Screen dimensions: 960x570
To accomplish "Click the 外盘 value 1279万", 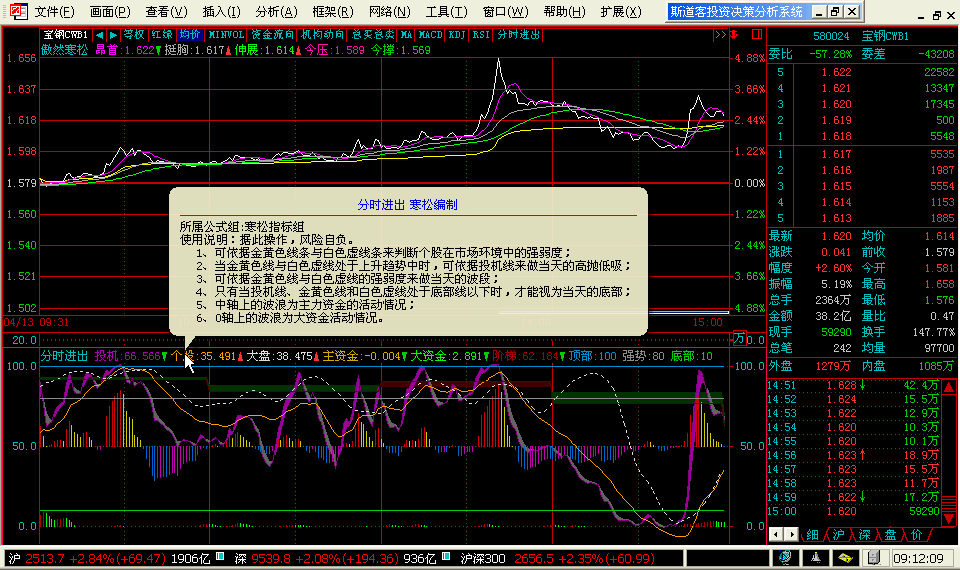I will (833, 366).
